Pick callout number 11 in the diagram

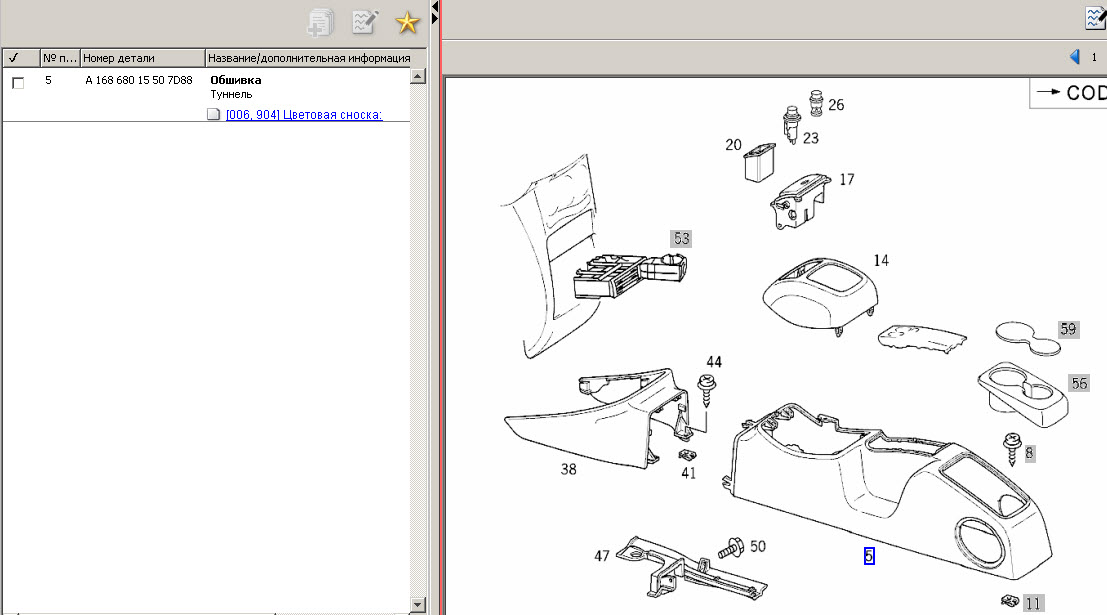tap(1033, 602)
